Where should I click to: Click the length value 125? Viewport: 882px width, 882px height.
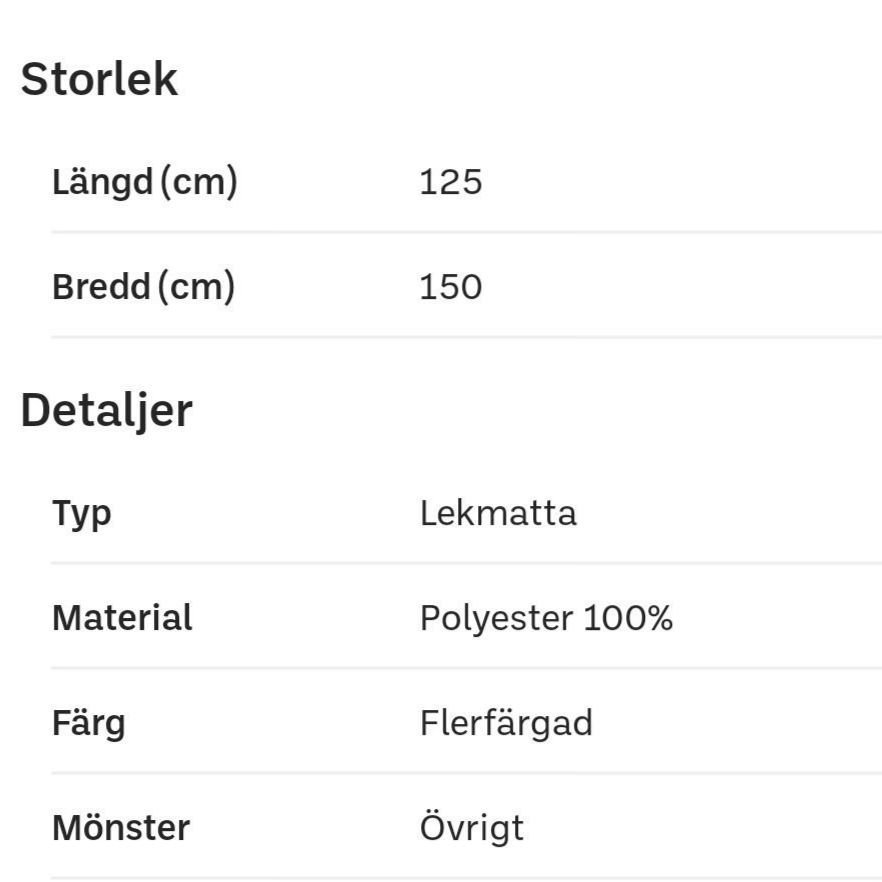coord(451,182)
